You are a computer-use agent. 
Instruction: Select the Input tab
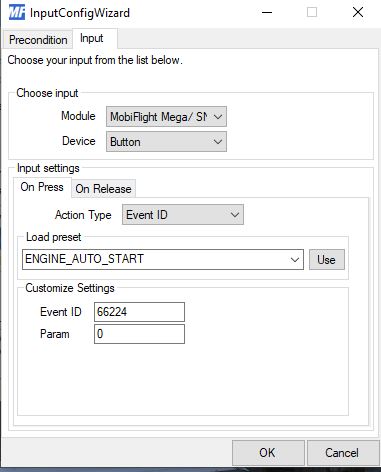[x=92, y=38]
